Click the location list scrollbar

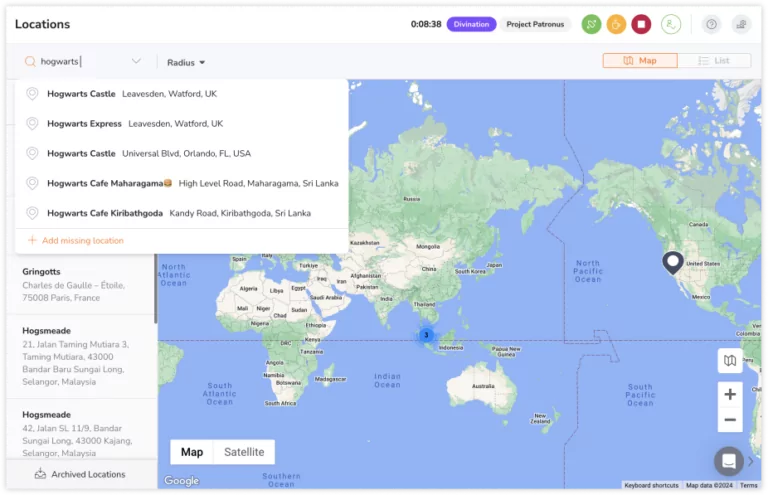pos(156,288)
